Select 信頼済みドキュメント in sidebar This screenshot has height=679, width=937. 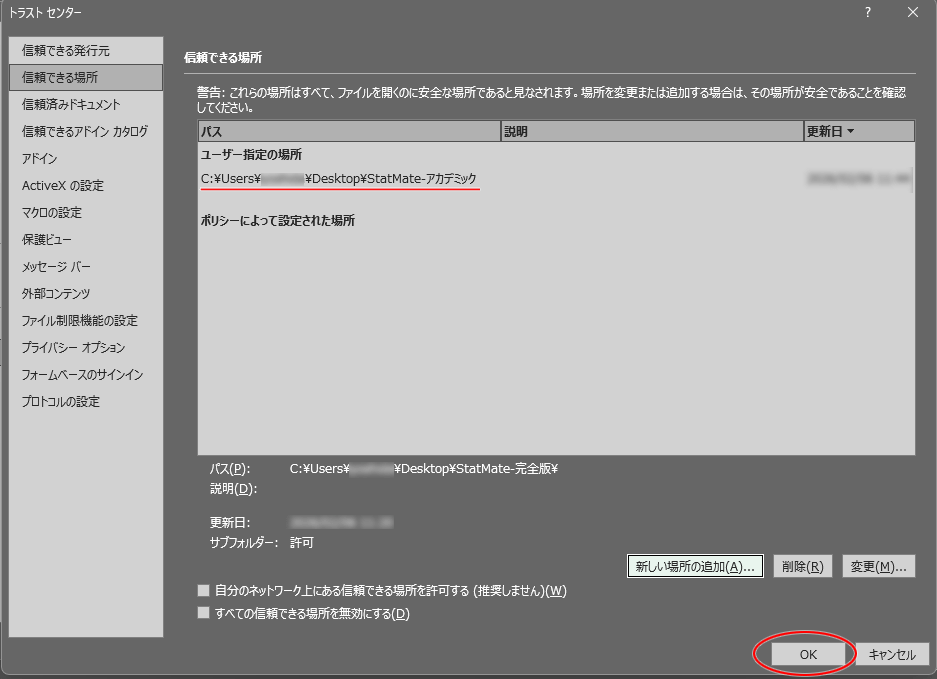[71, 104]
